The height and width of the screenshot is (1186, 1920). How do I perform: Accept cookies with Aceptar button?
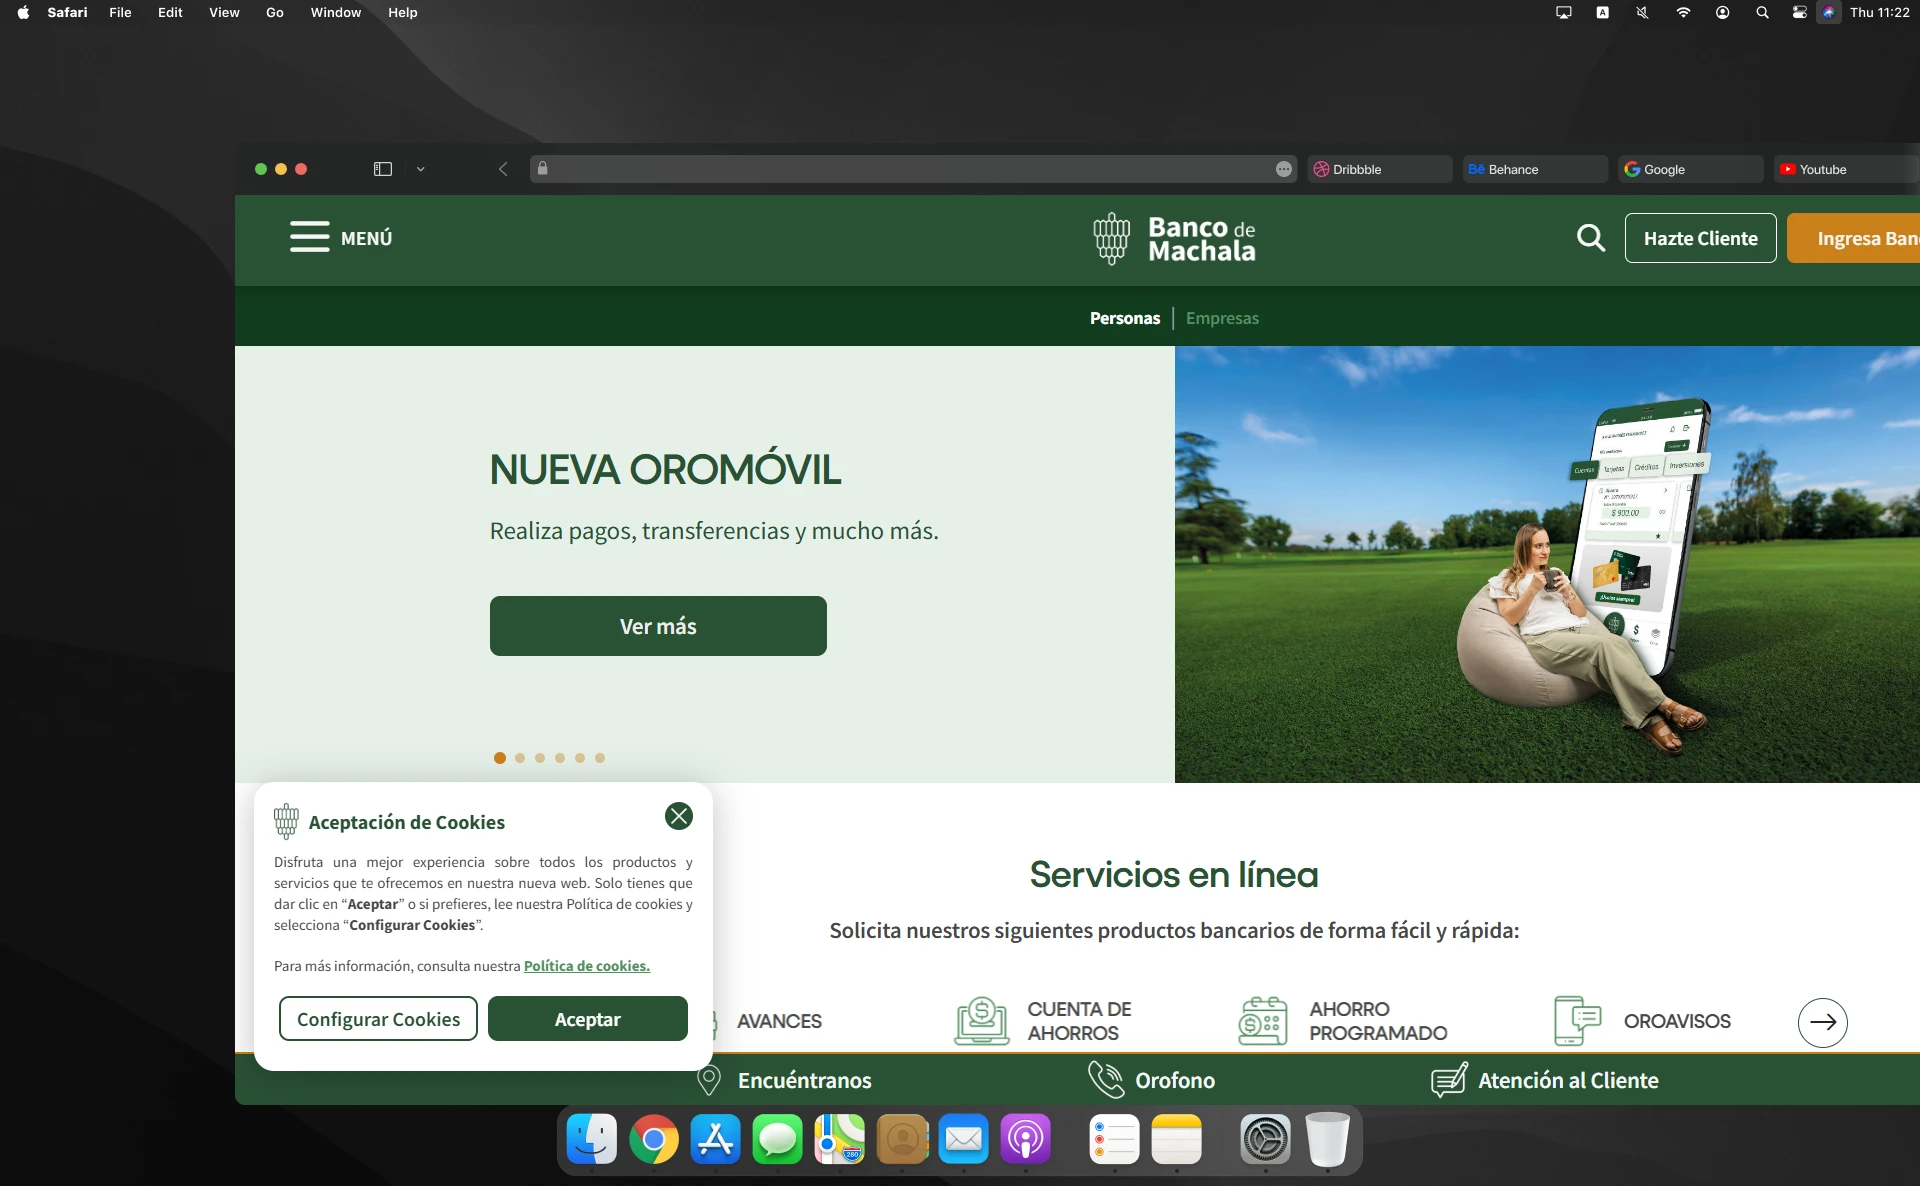(587, 1018)
